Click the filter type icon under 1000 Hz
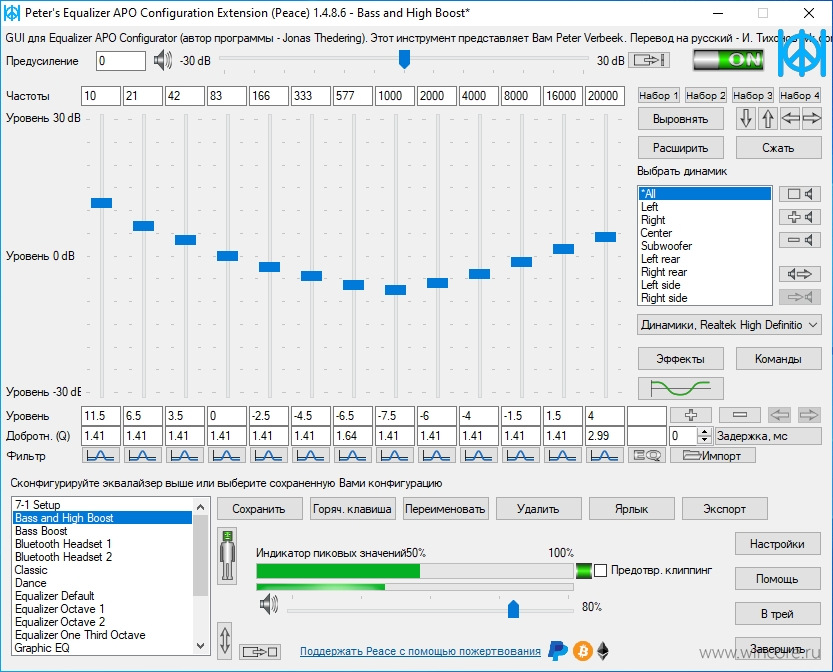This screenshot has height=672, width=833. (x=395, y=455)
